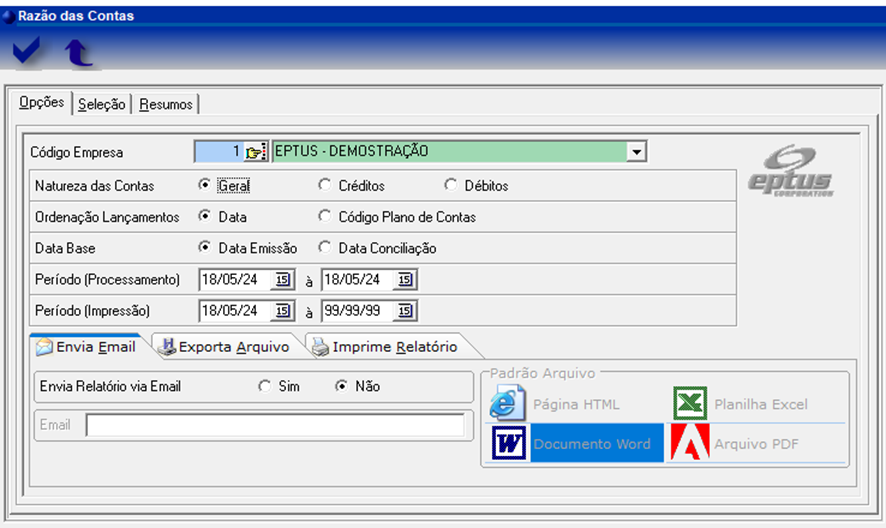Viewport: 886px width, 528px height.
Task: Switch to Exporta Arquivo tab
Action: 225,347
